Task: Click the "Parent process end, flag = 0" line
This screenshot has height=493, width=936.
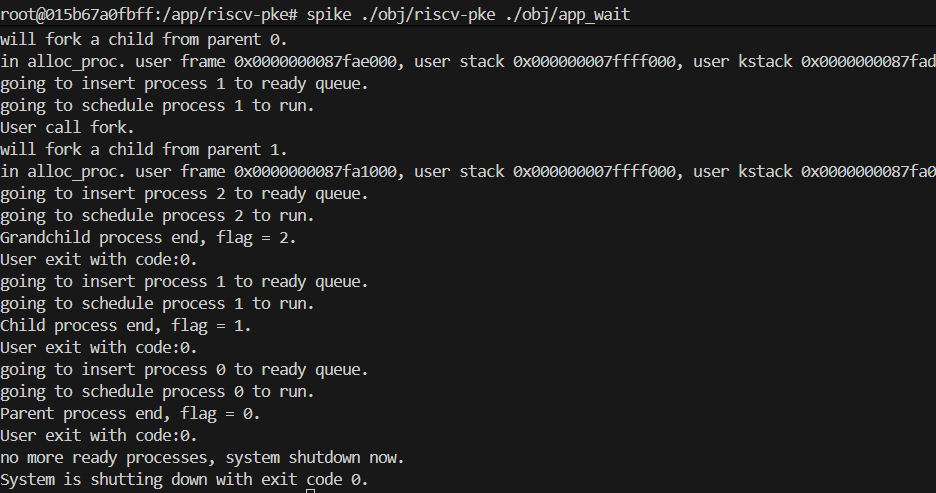Action: (x=130, y=414)
